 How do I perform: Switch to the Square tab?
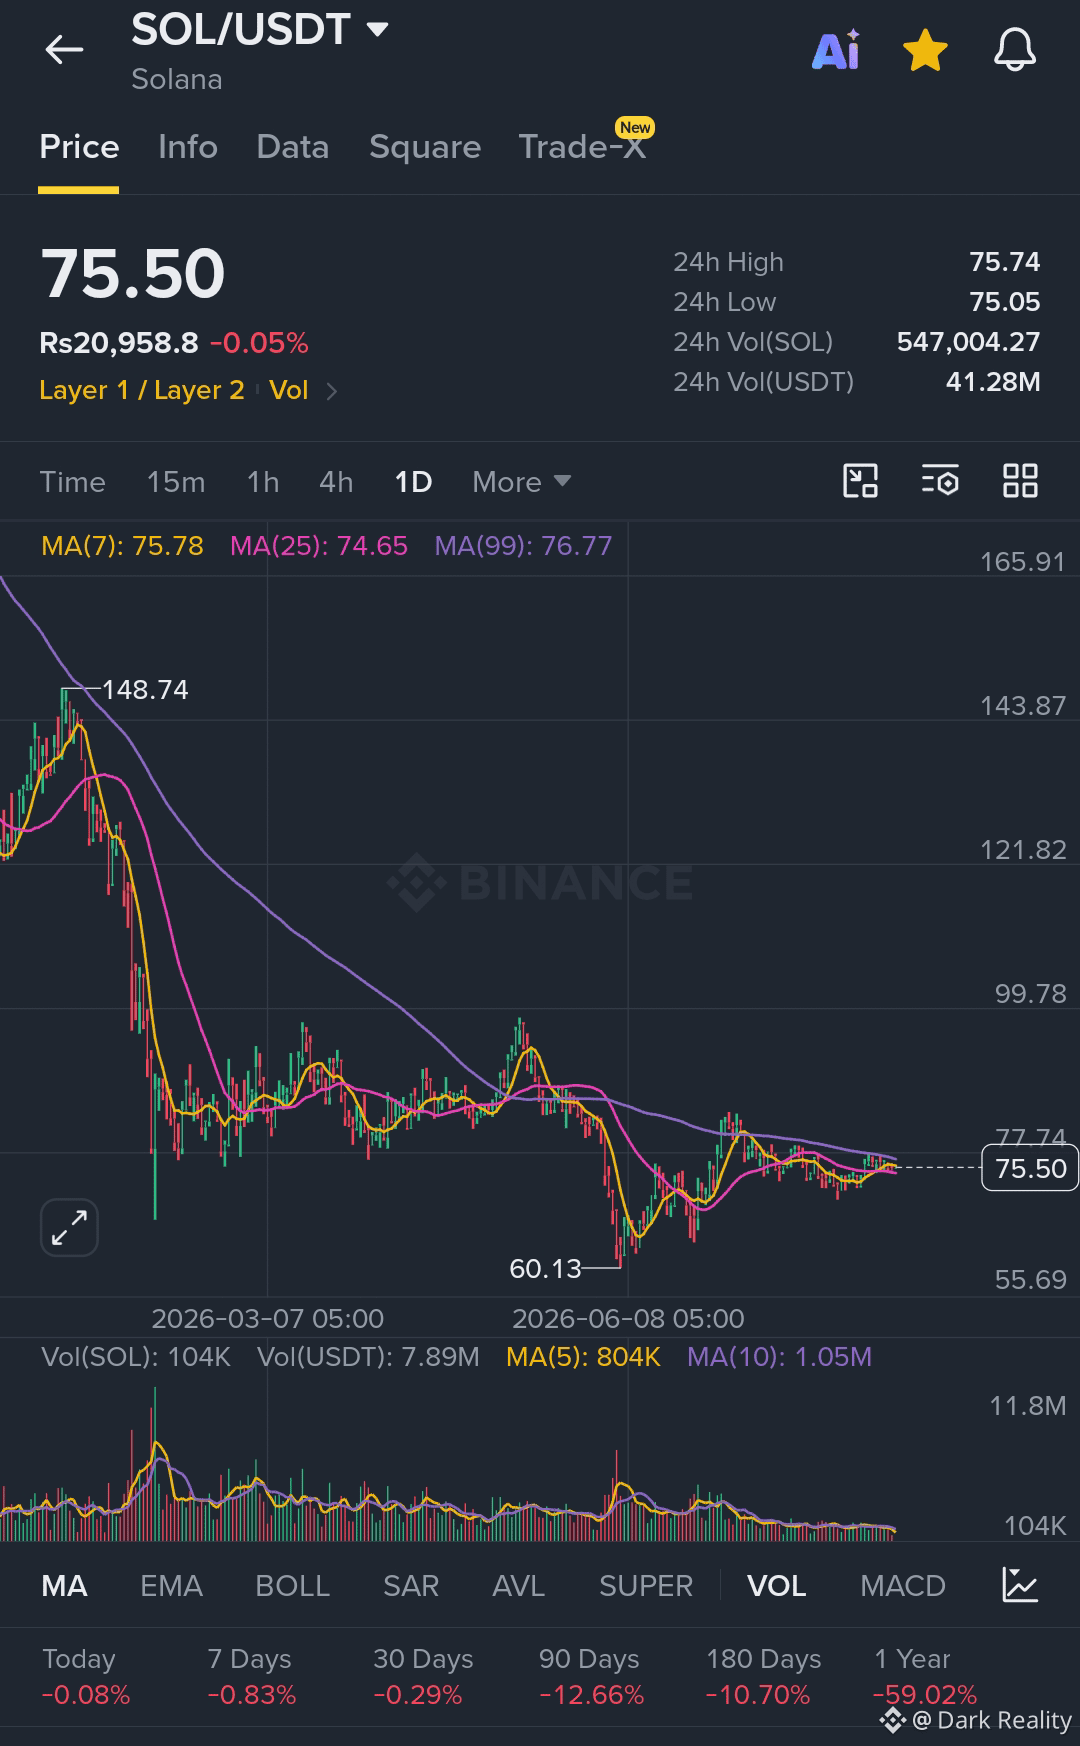tap(425, 147)
